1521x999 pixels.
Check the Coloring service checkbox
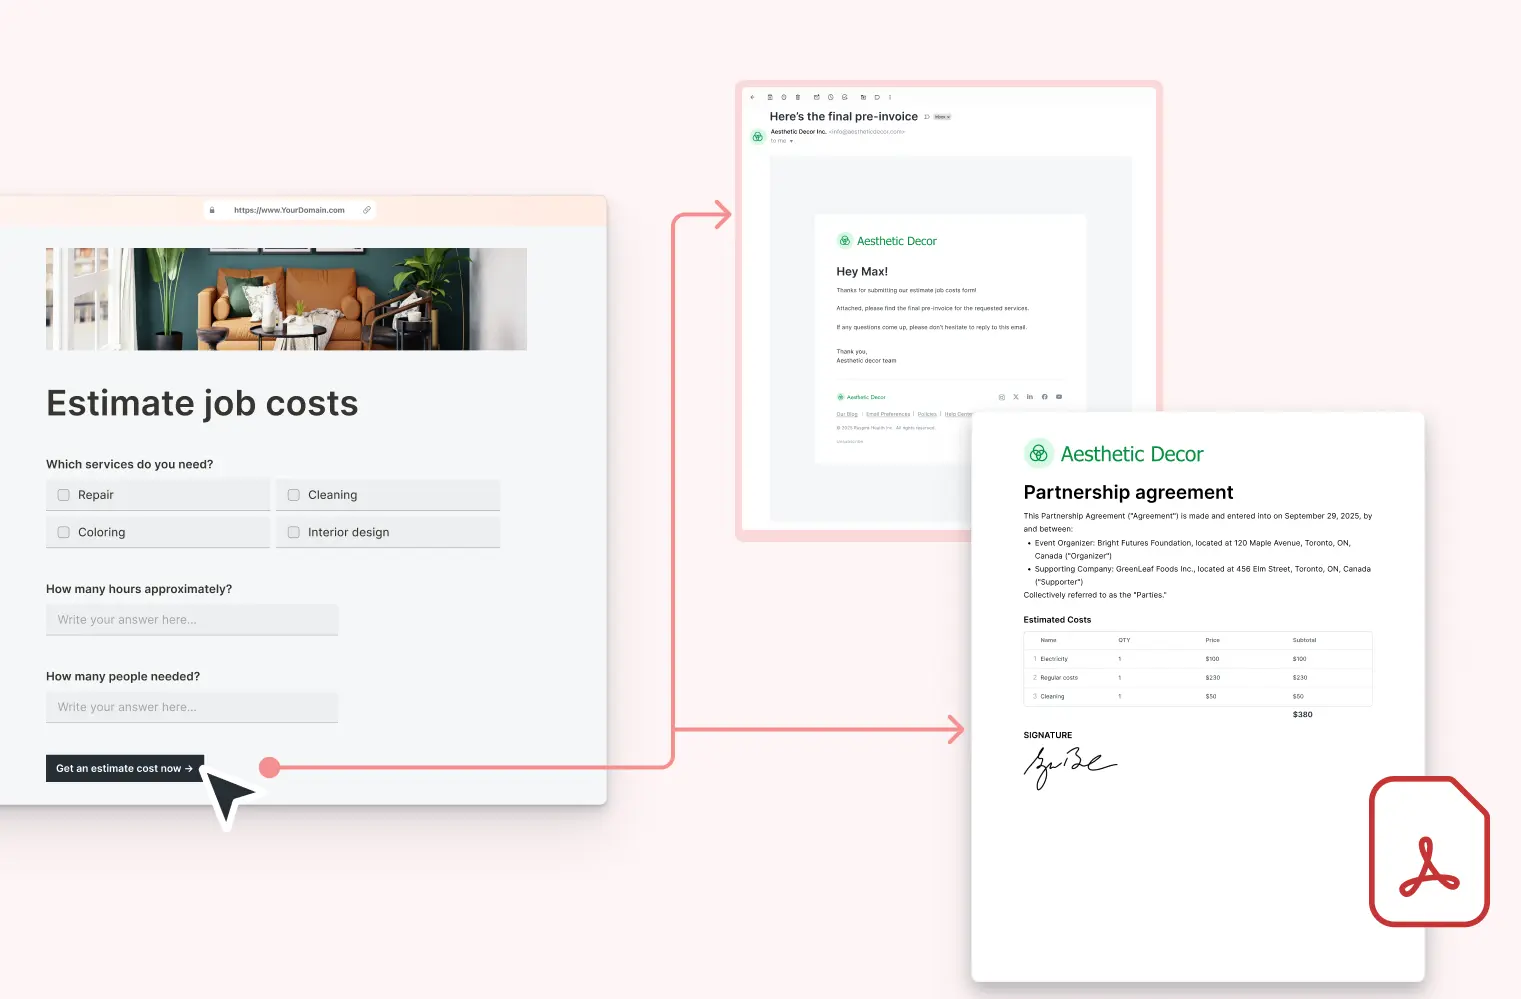[x=64, y=532]
